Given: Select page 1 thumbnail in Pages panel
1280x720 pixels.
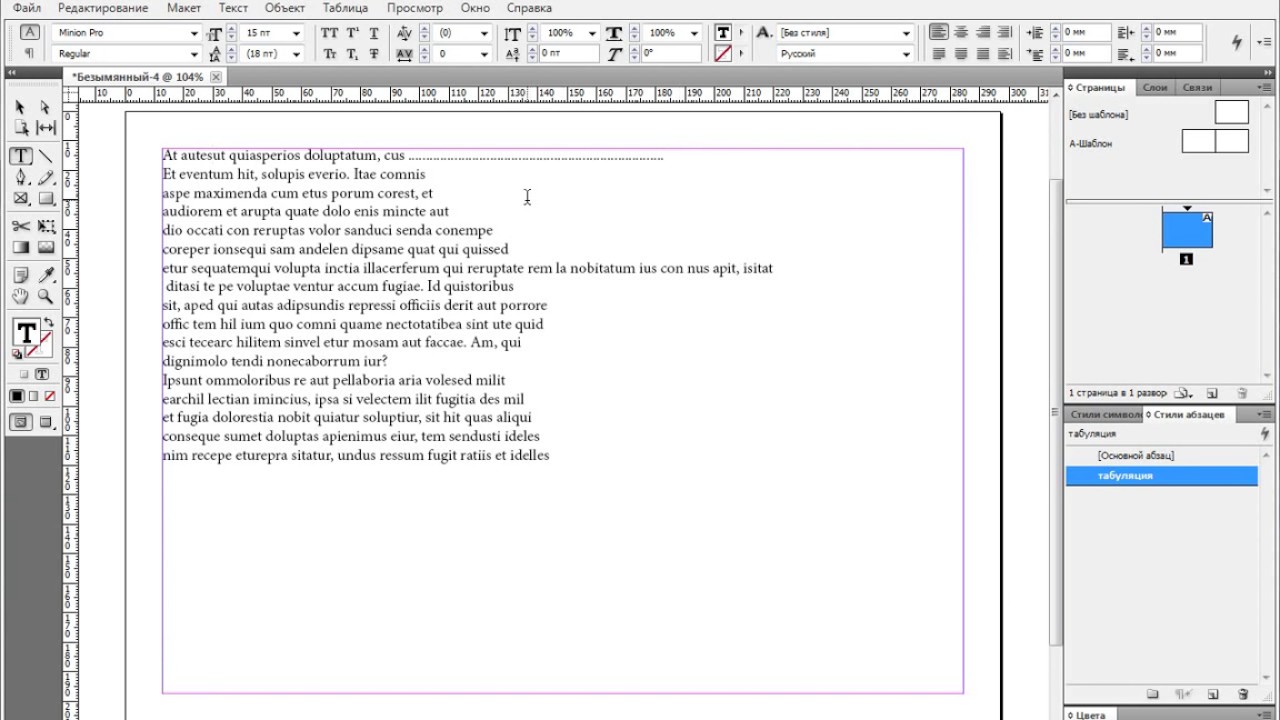Looking at the screenshot, I should [x=1187, y=230].
